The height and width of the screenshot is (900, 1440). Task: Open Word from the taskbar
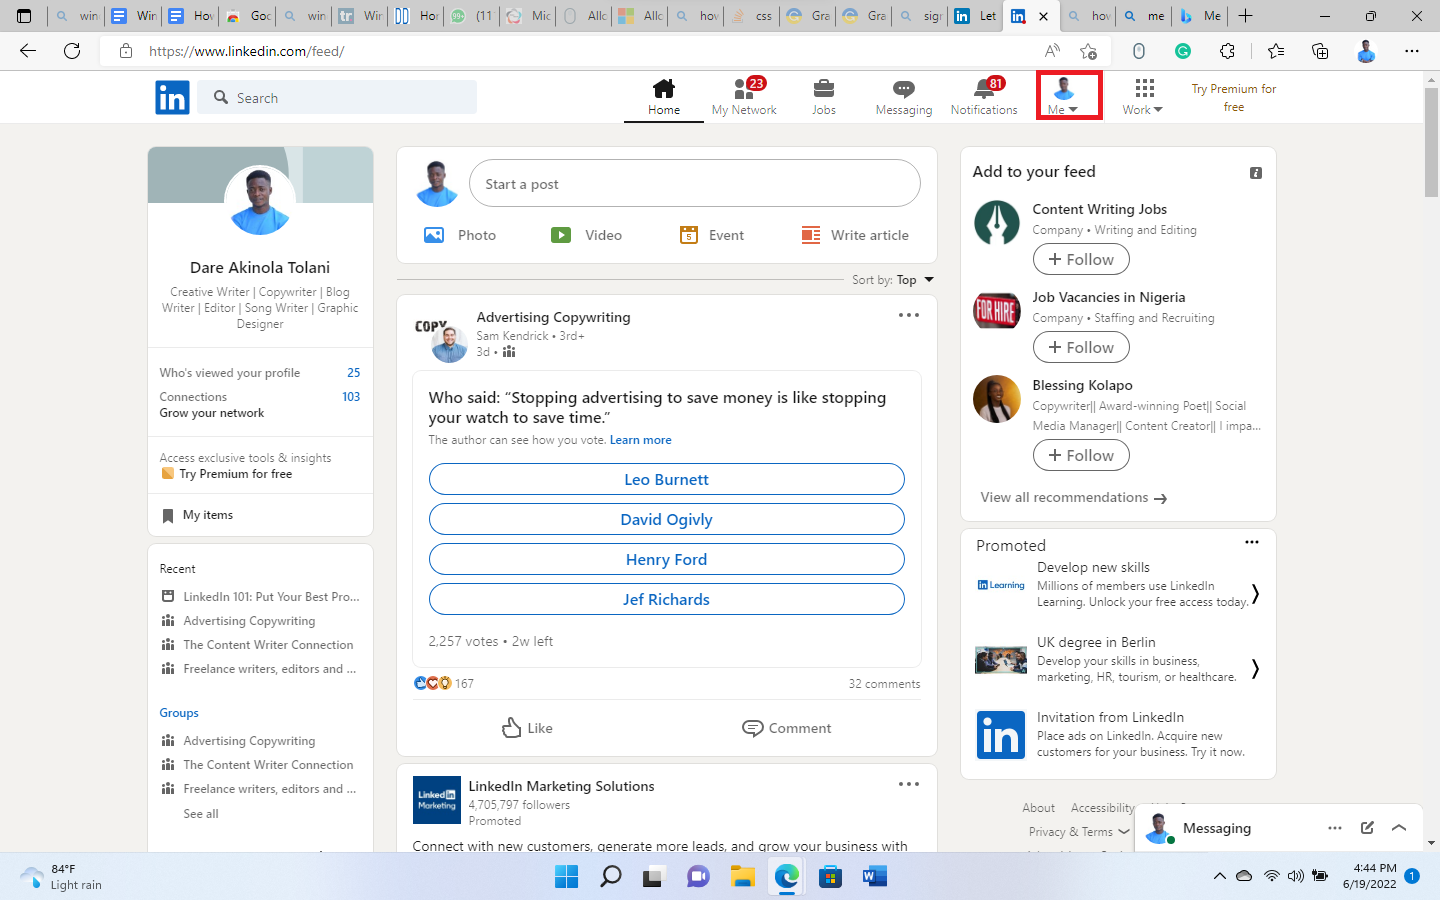(874, 877)
